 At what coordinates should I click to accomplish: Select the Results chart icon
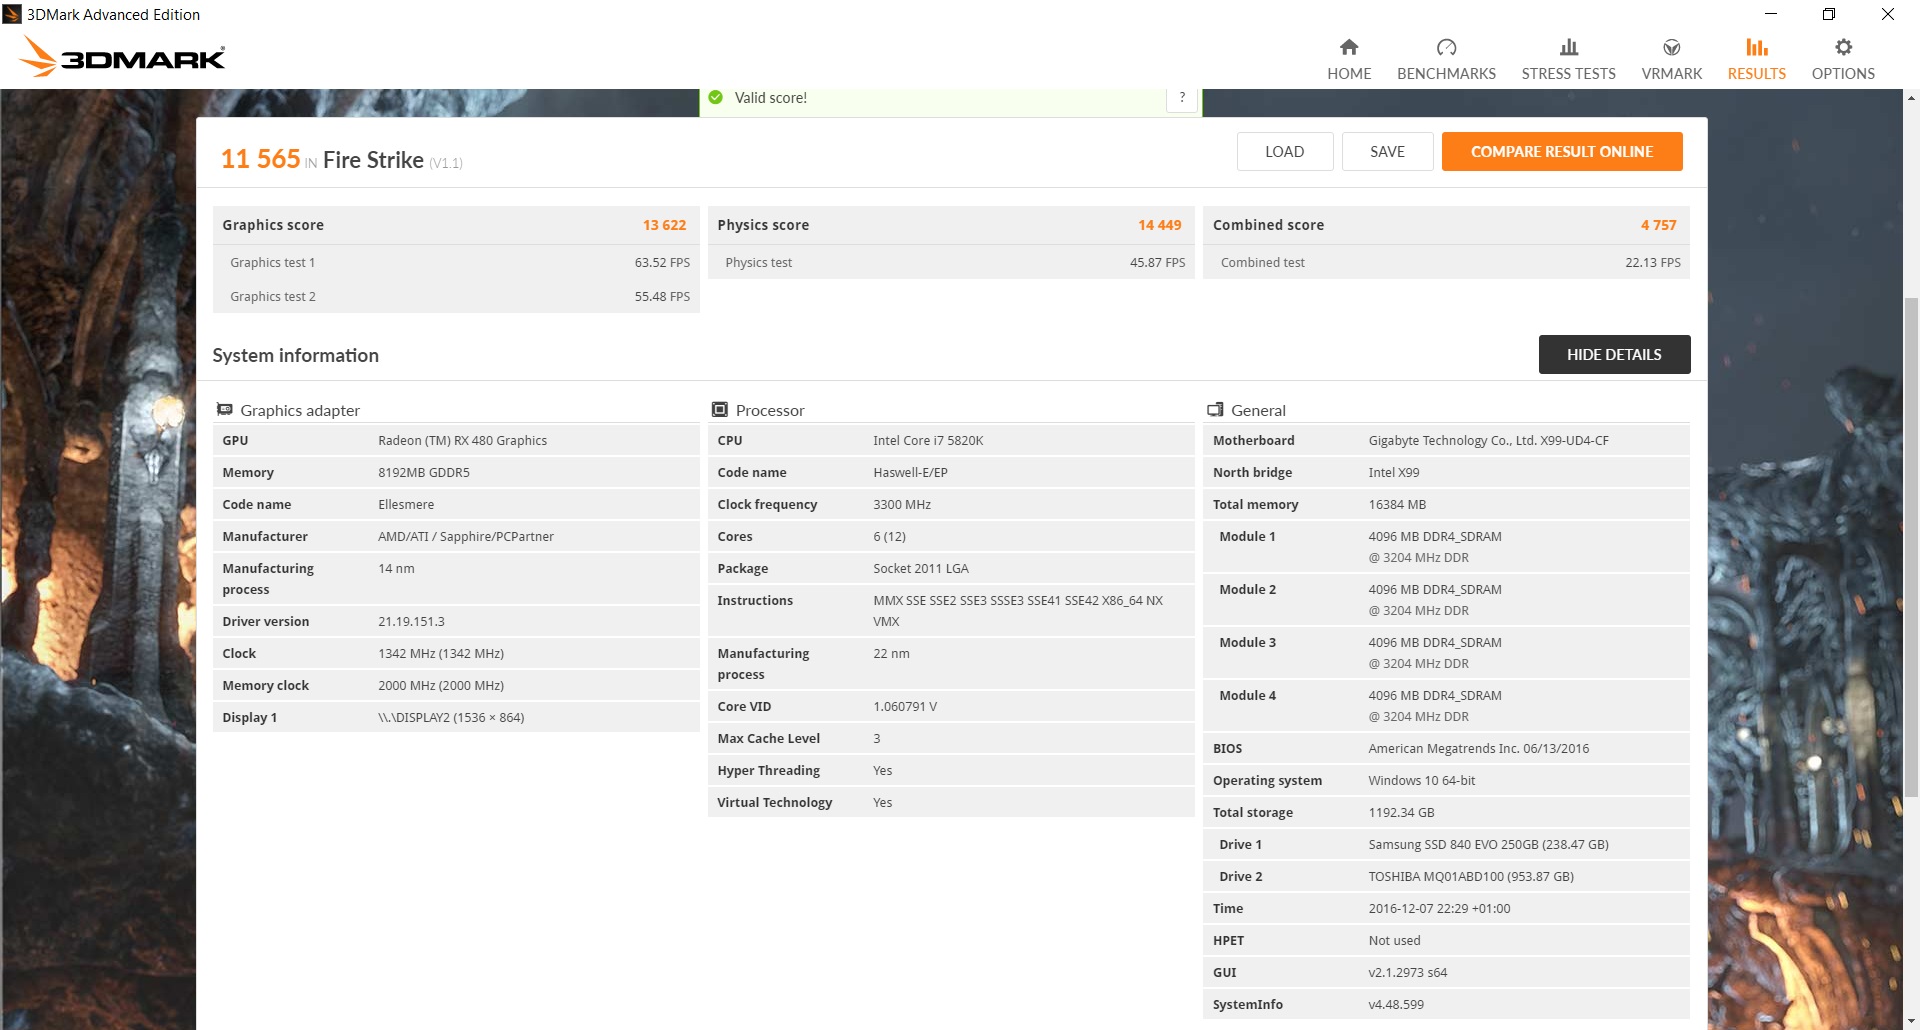click(x=1757, y=47)
